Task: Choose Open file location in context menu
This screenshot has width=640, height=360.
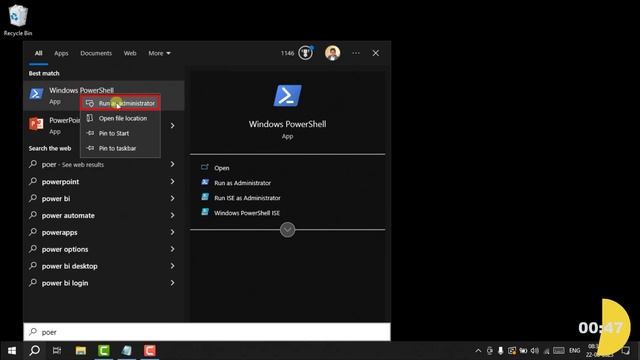Action: click(120, 118)
